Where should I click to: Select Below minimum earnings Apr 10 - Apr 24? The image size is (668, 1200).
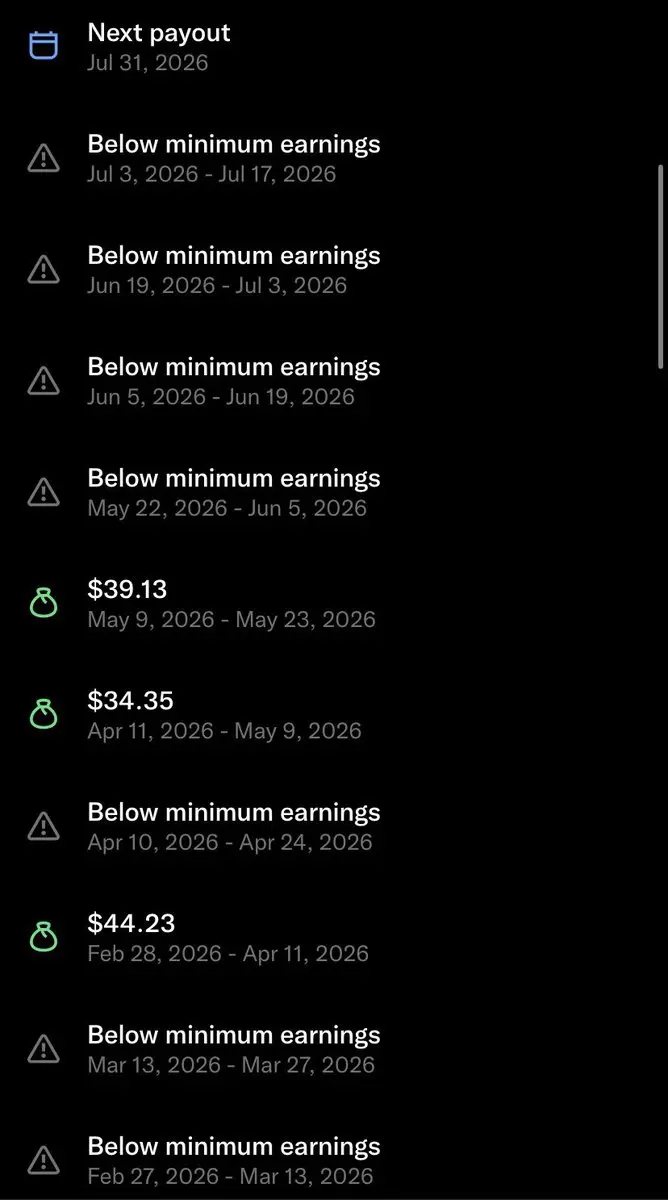pyautogui.click(x=334, y=826)
